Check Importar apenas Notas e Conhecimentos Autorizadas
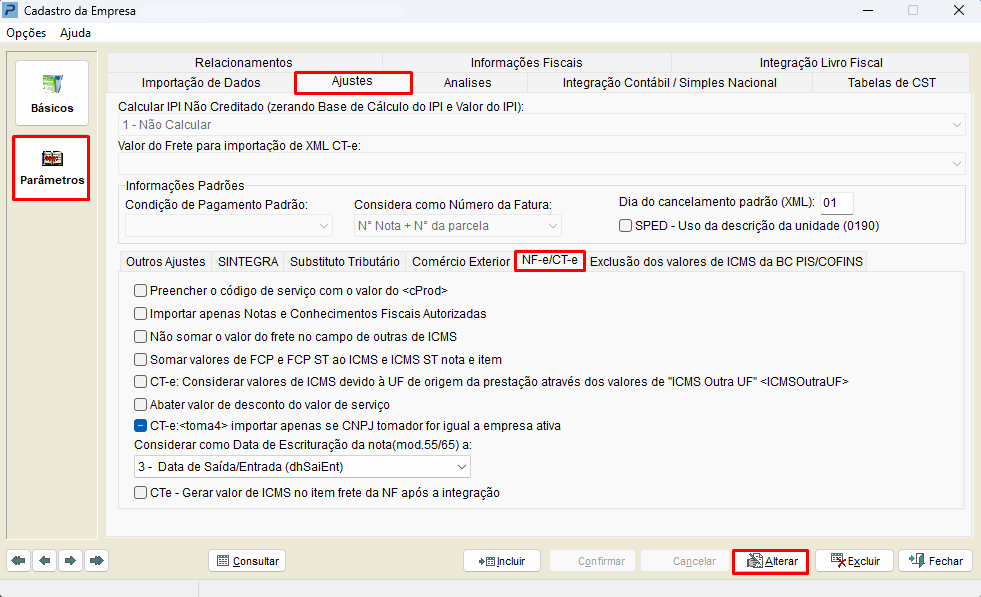The width and height of the screenshot is (981, 597). coord(141,314)
